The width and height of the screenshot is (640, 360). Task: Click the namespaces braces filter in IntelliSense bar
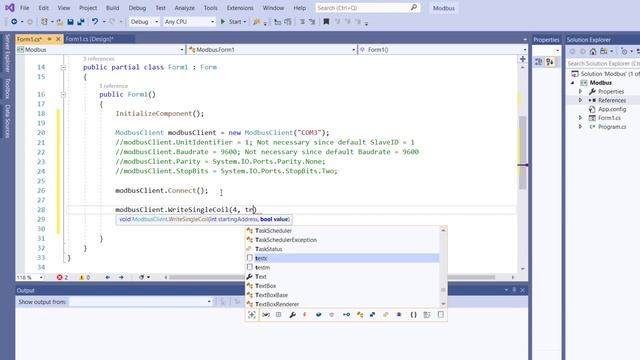[413, 315]
